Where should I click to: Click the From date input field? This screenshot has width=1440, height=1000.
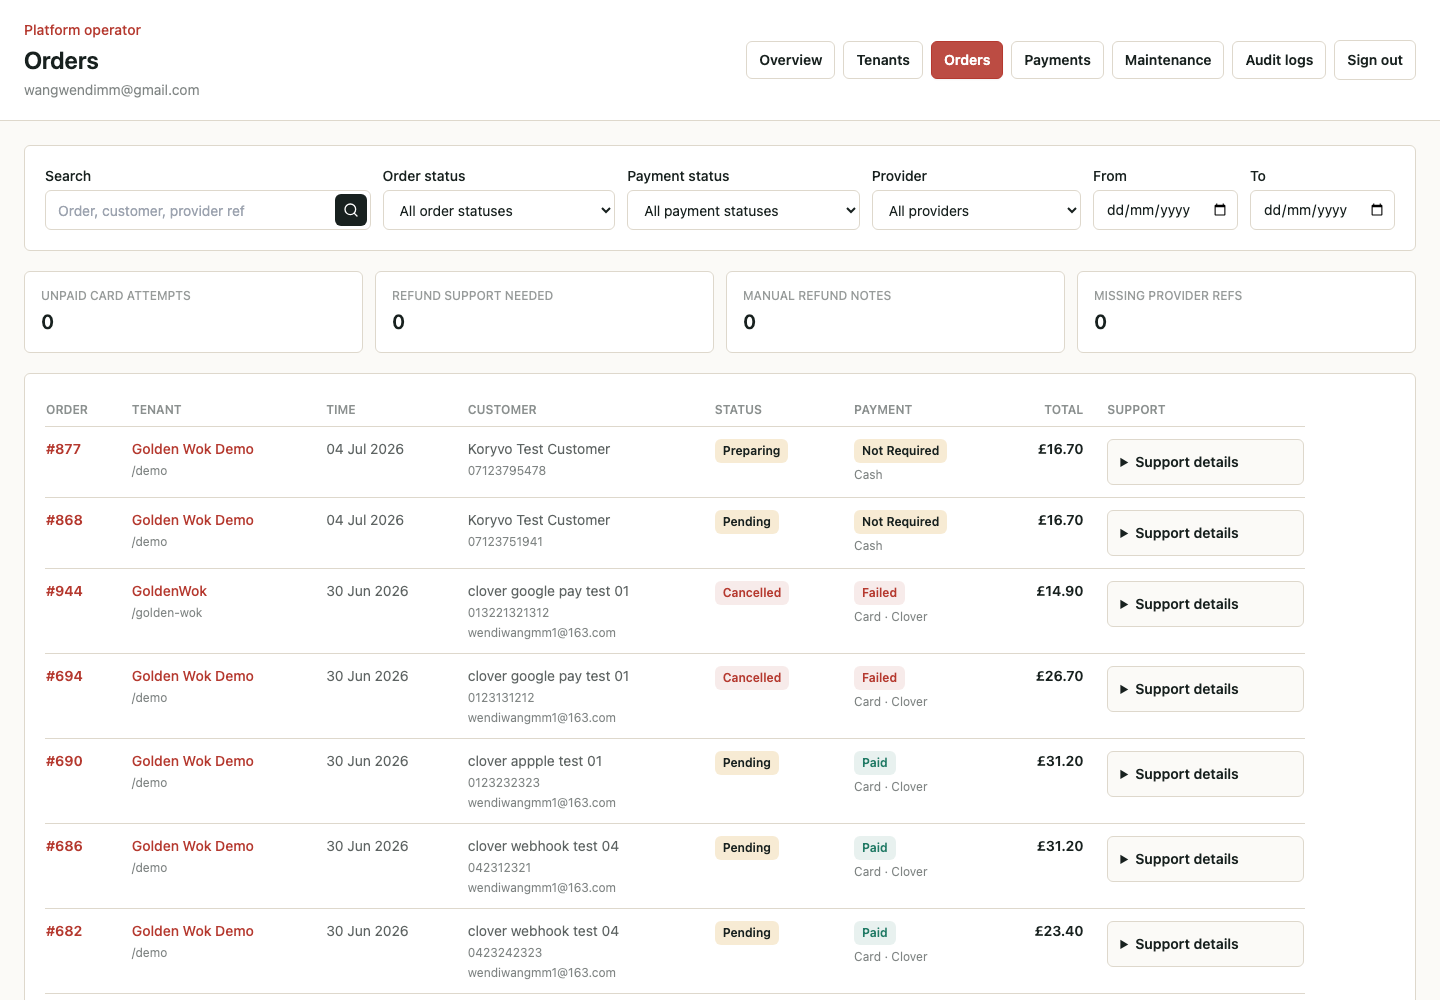[x=1165, y=210]
